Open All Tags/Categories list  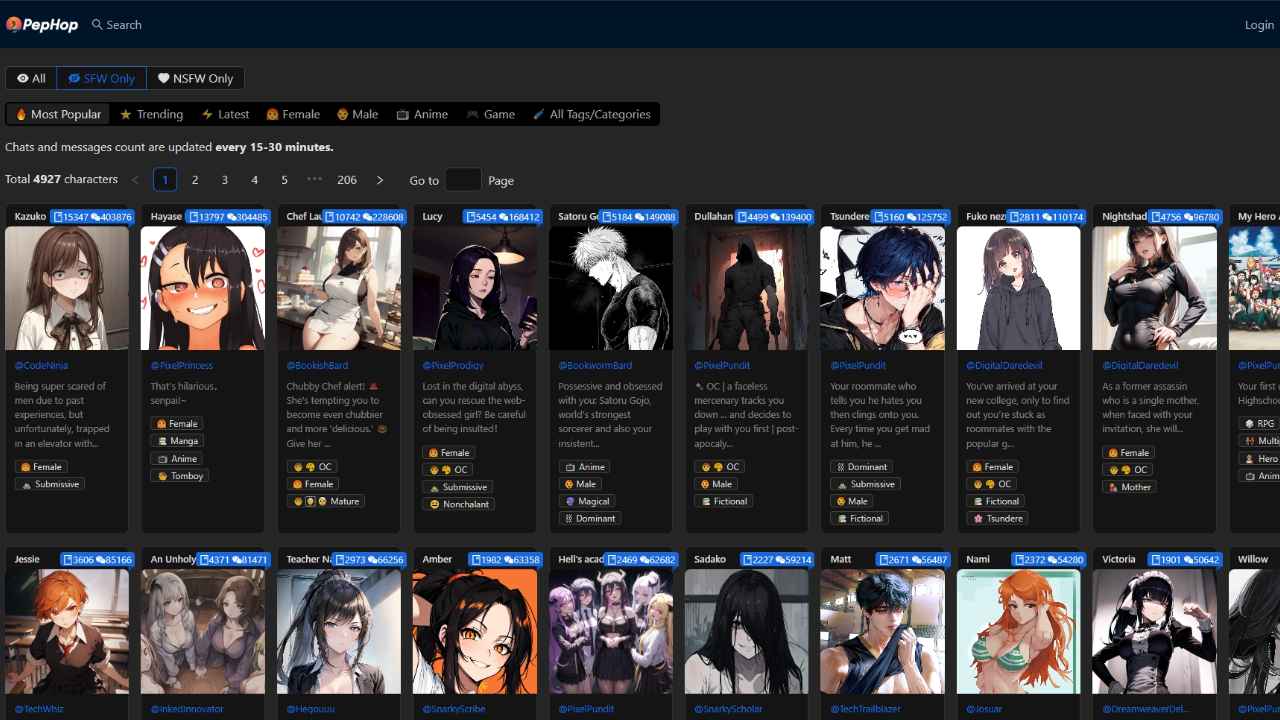[x=591, y=114]
